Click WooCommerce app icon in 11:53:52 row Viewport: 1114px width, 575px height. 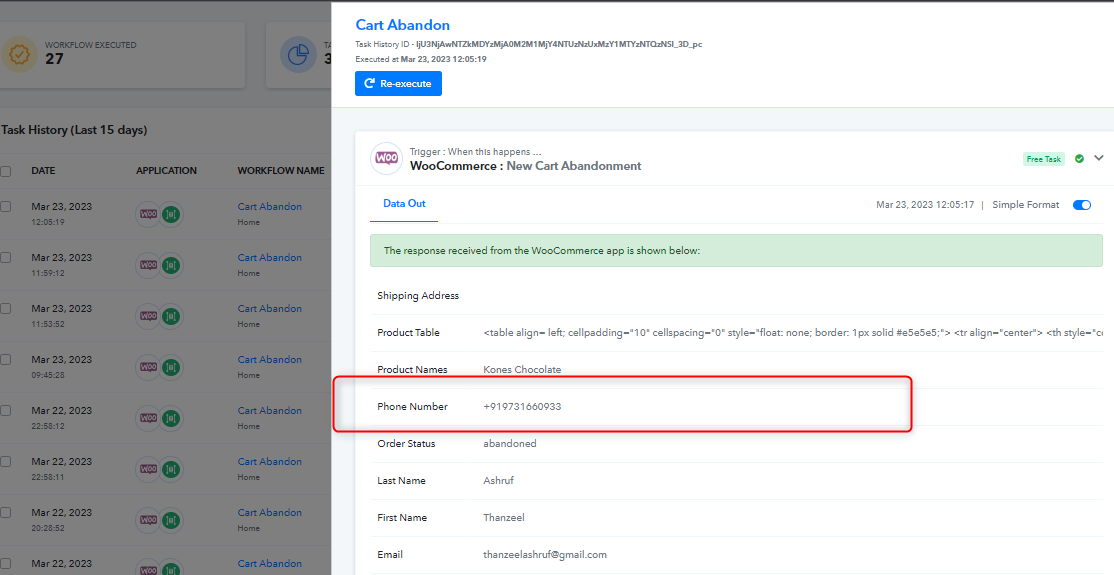148,316
